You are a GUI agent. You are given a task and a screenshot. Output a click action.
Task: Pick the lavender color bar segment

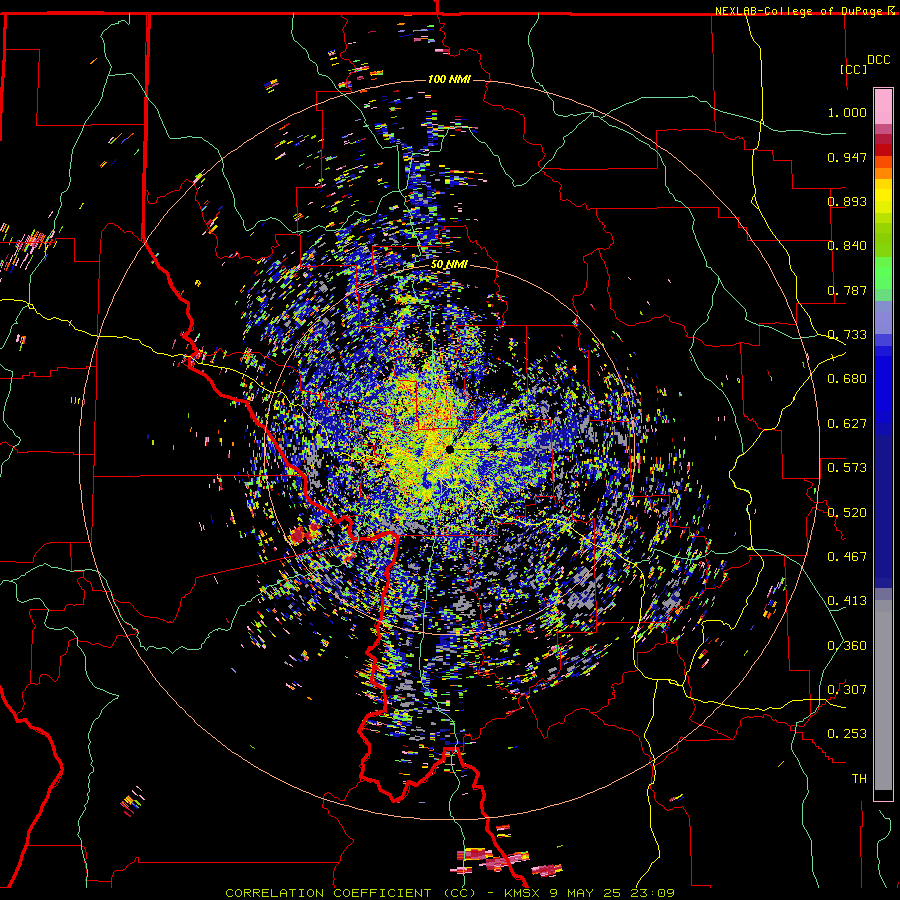pyautogui.click(x=883, y=317)
